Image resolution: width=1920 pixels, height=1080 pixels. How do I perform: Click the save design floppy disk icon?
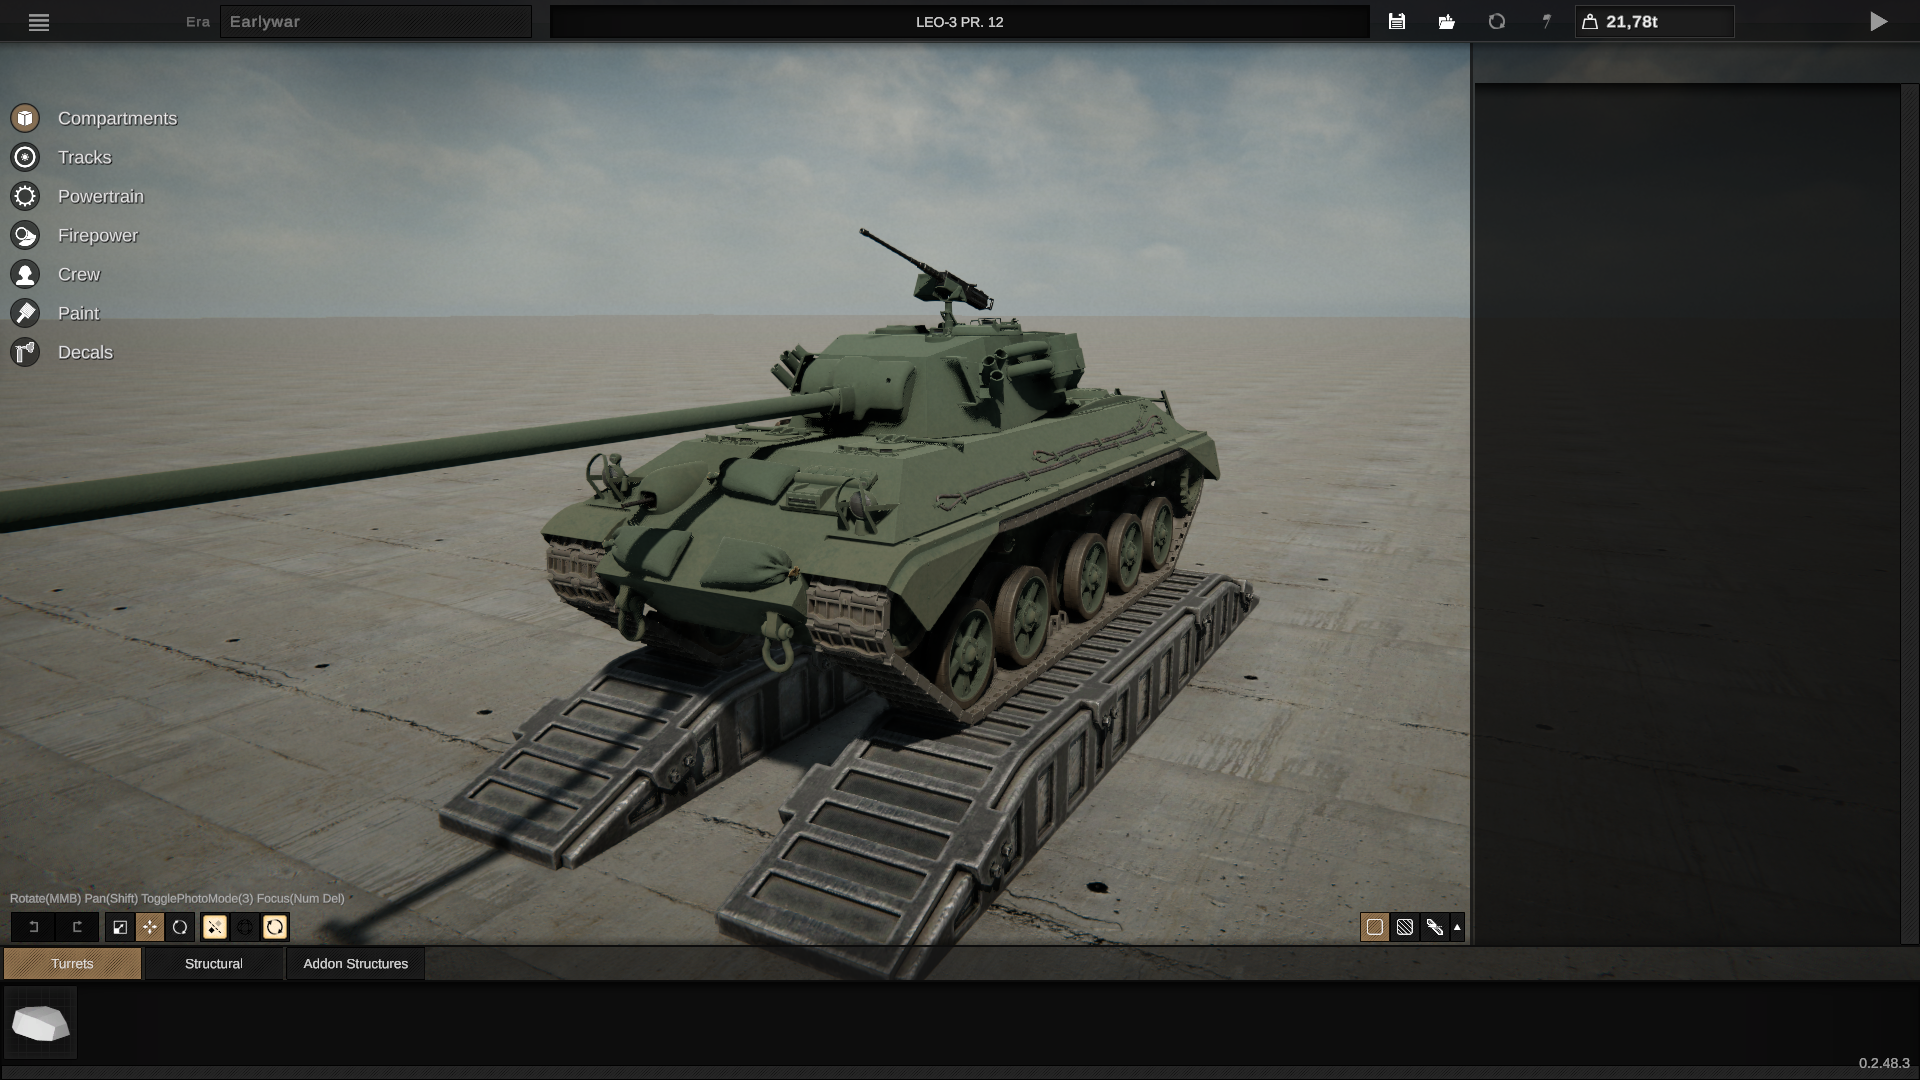point(1397,21)
